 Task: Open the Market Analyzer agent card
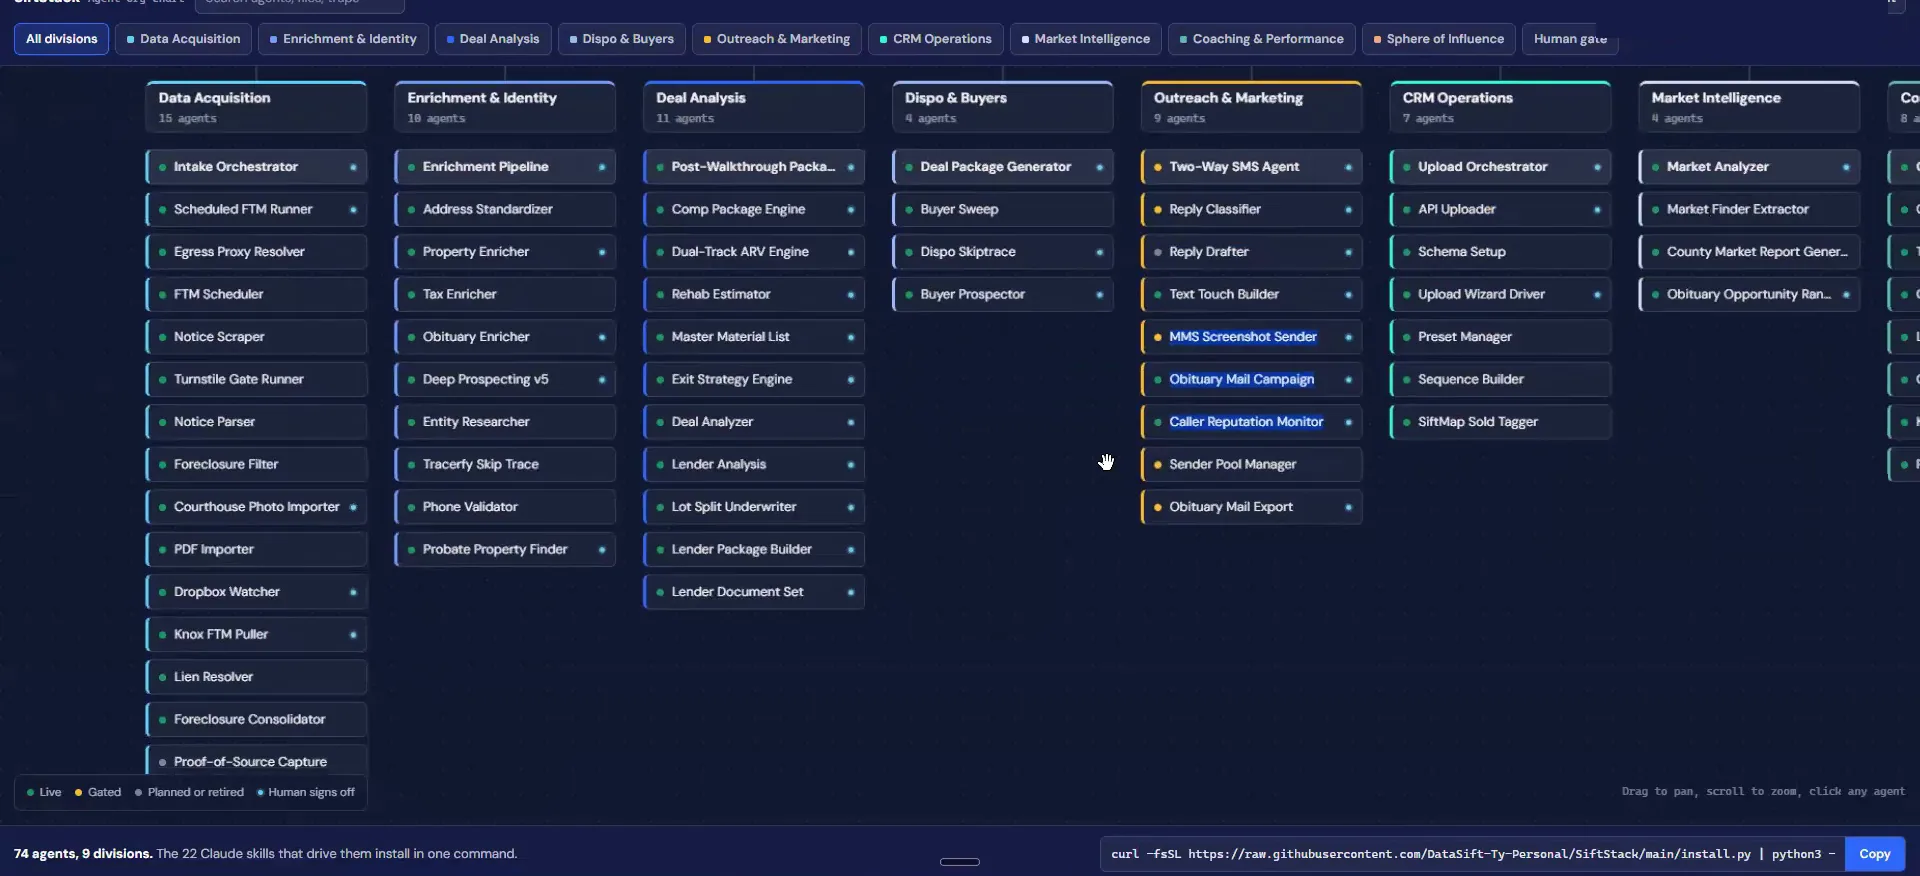tap(1750, 167)
